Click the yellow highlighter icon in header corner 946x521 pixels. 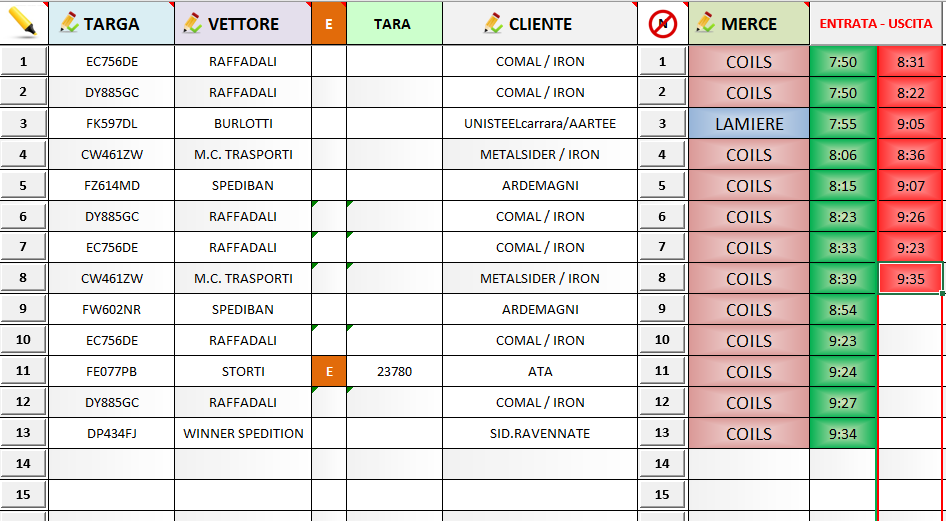tap(24, 23)
